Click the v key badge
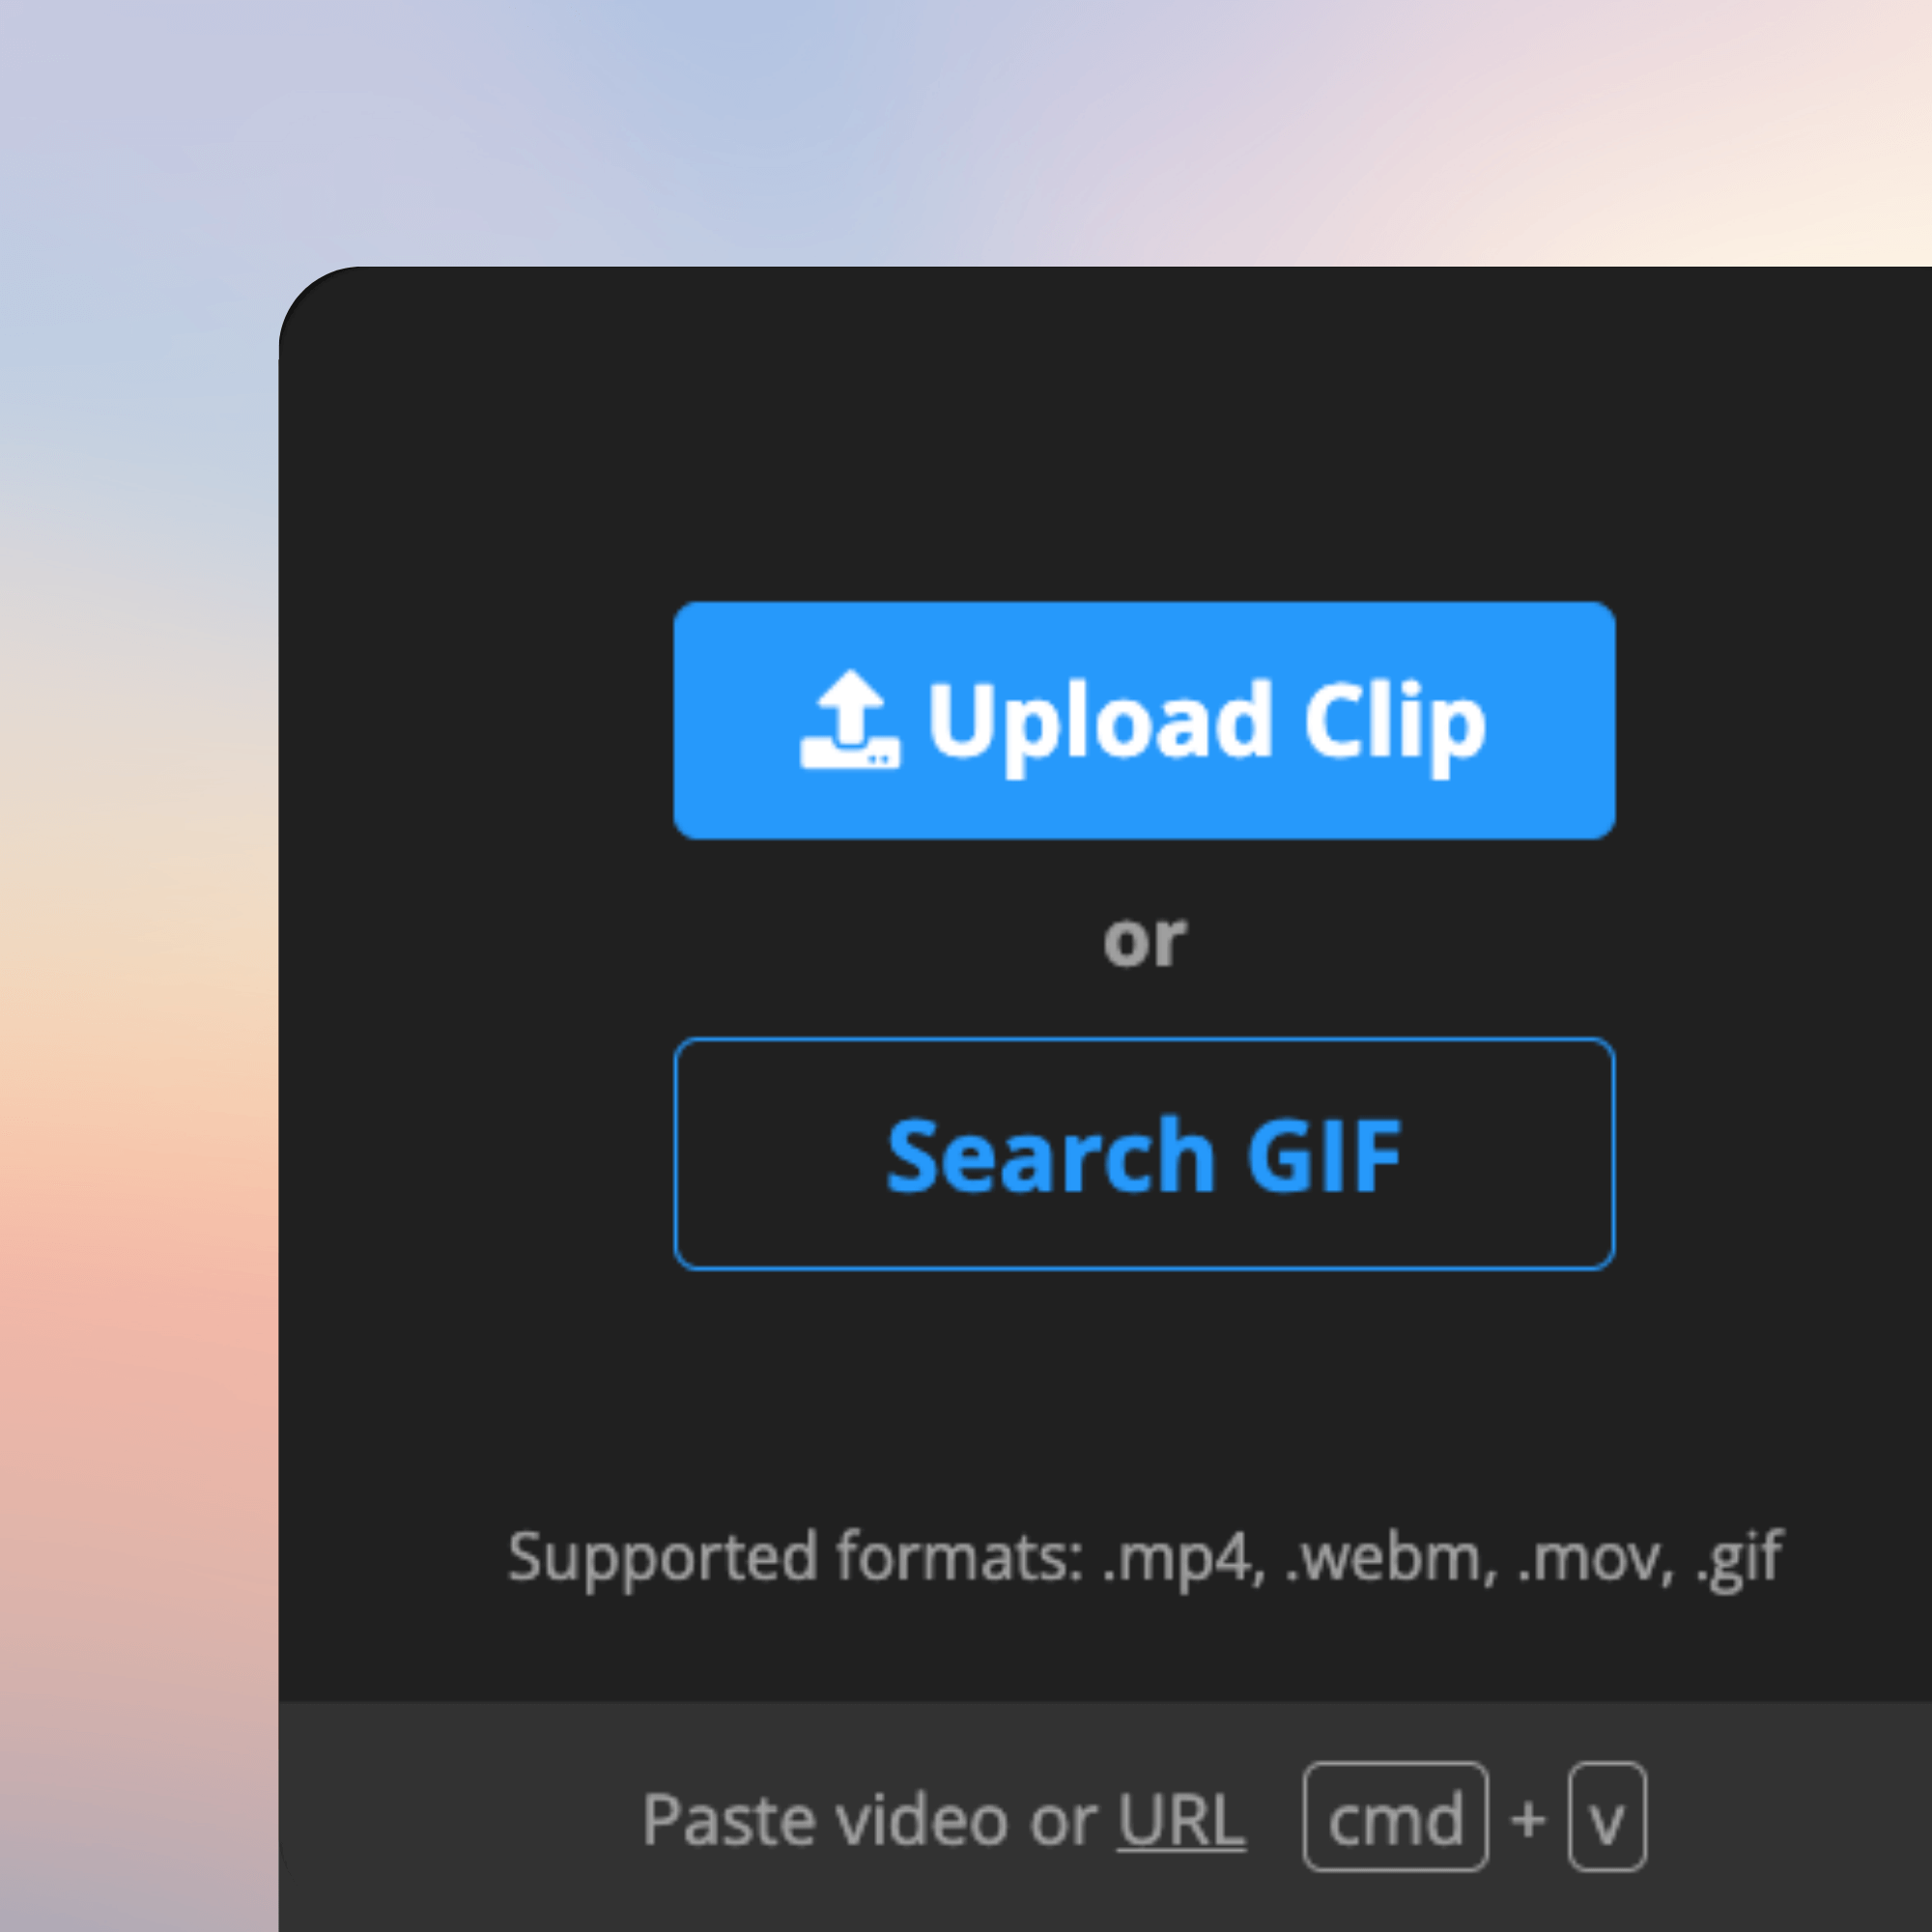The height and width of the screenshot is (1932, 1932). pyautogui.click(x=1607, y=1817)
